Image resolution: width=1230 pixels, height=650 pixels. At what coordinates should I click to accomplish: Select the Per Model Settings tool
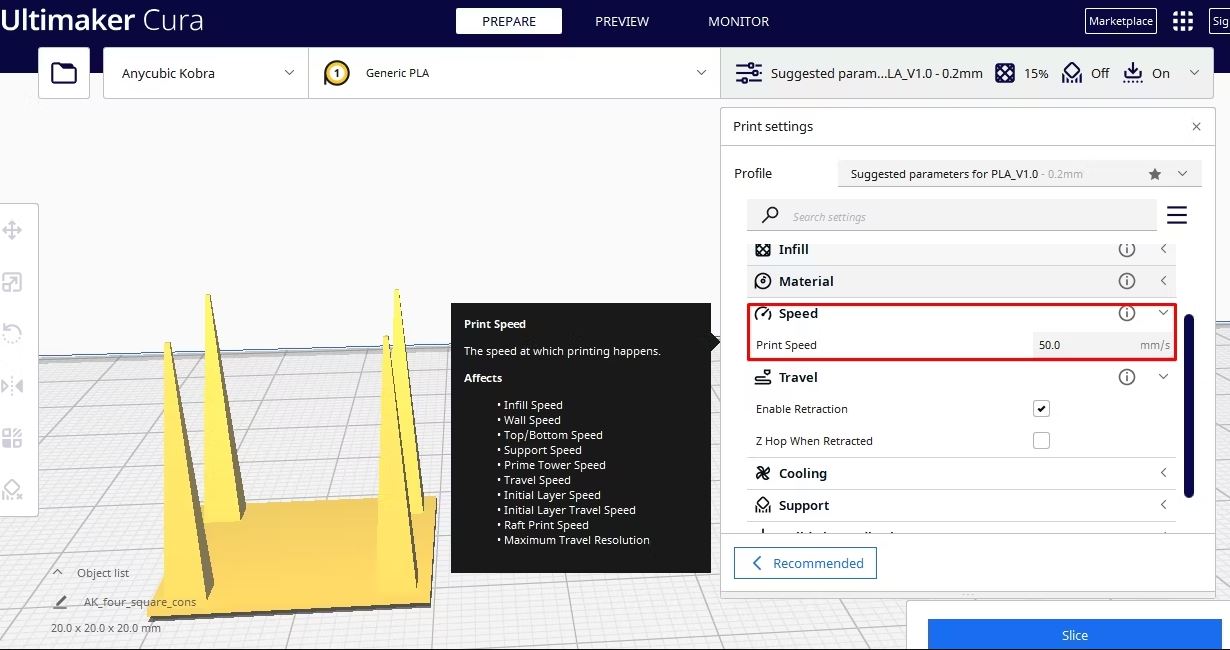[x=12, y=437]
